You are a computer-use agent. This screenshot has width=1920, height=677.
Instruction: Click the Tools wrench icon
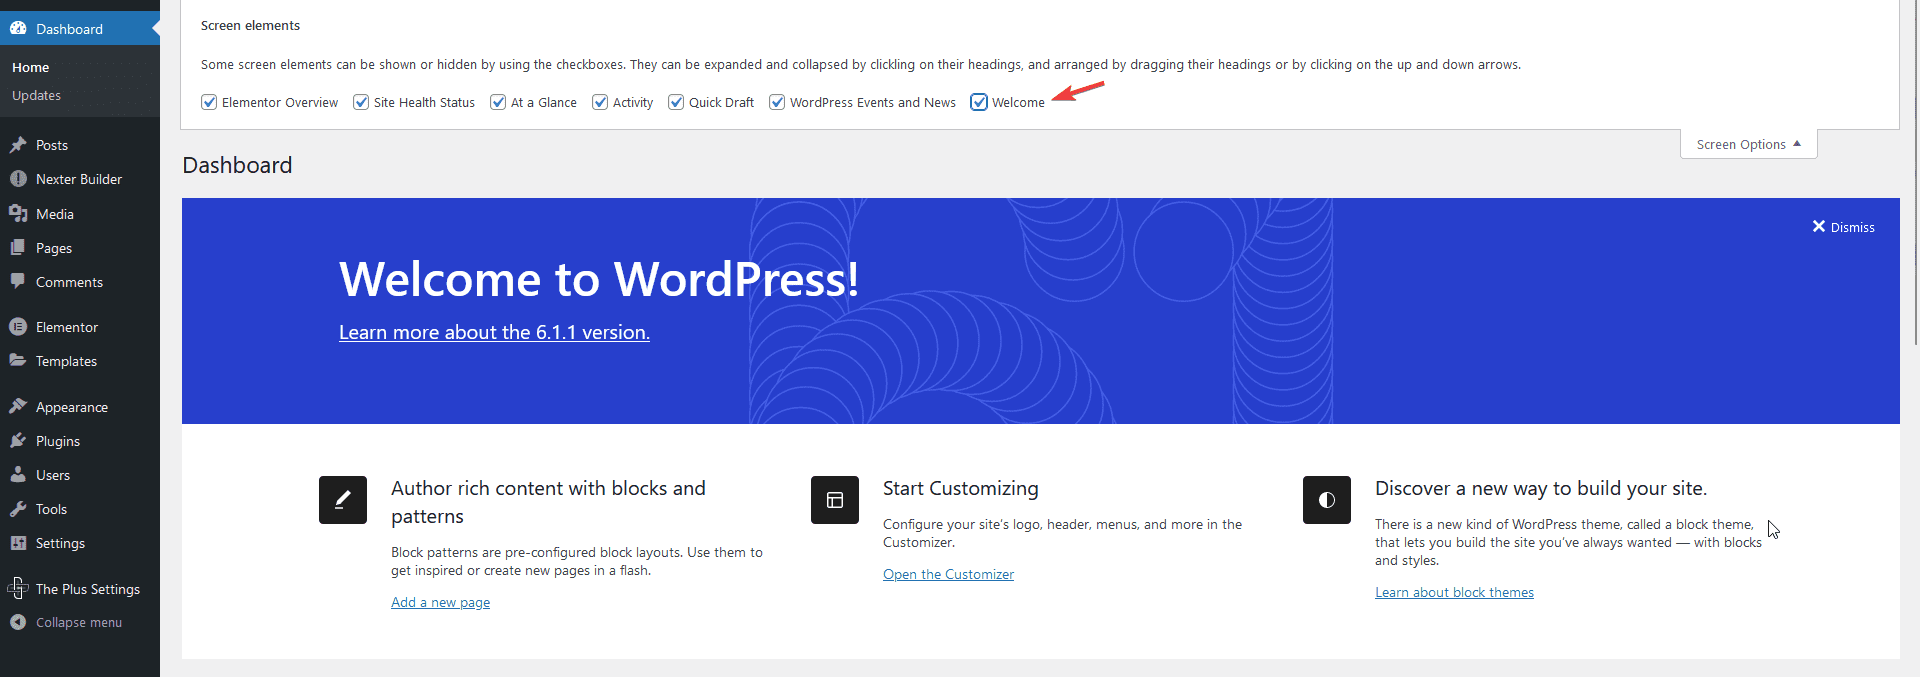coord(18,509)
